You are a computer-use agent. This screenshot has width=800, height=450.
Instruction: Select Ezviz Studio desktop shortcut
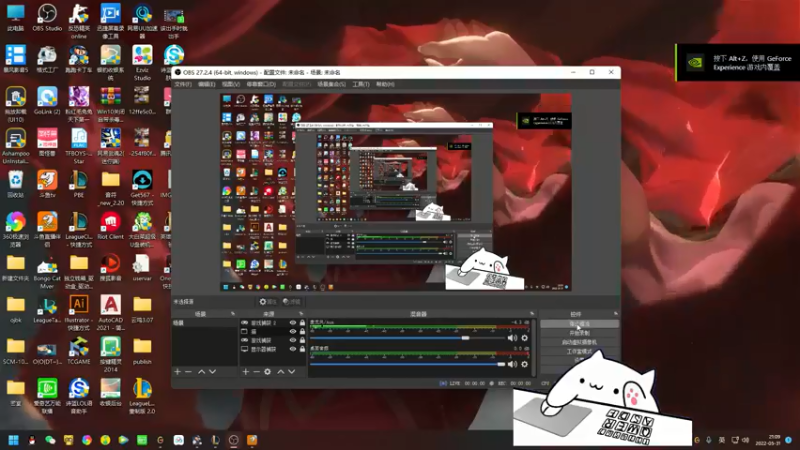coord(142,63)
